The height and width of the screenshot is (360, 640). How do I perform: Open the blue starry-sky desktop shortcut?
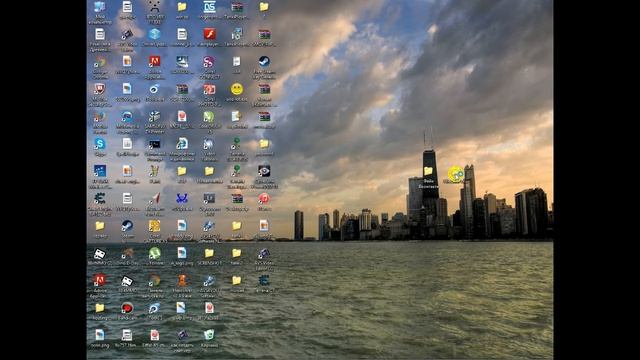[x=100, y=171]
